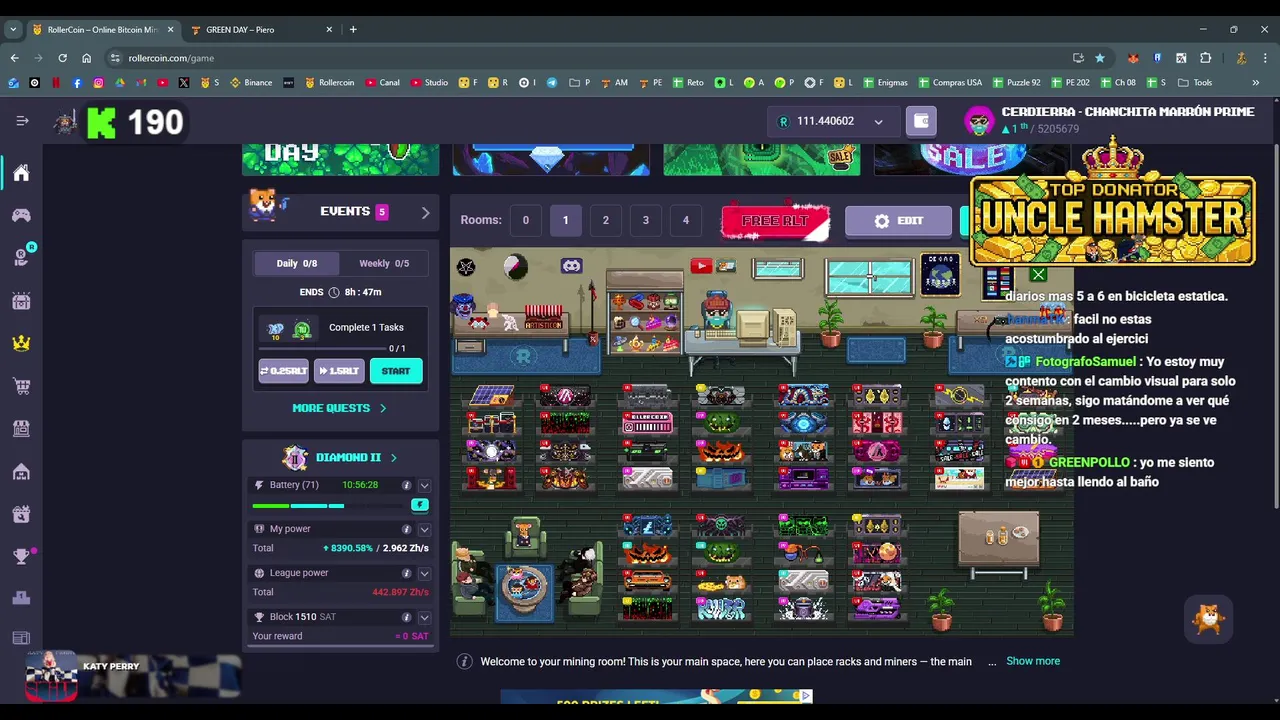Open the Chrome tab search dropdown
The width and height of the screenshot is (1280, 720).
click(13, 29)
